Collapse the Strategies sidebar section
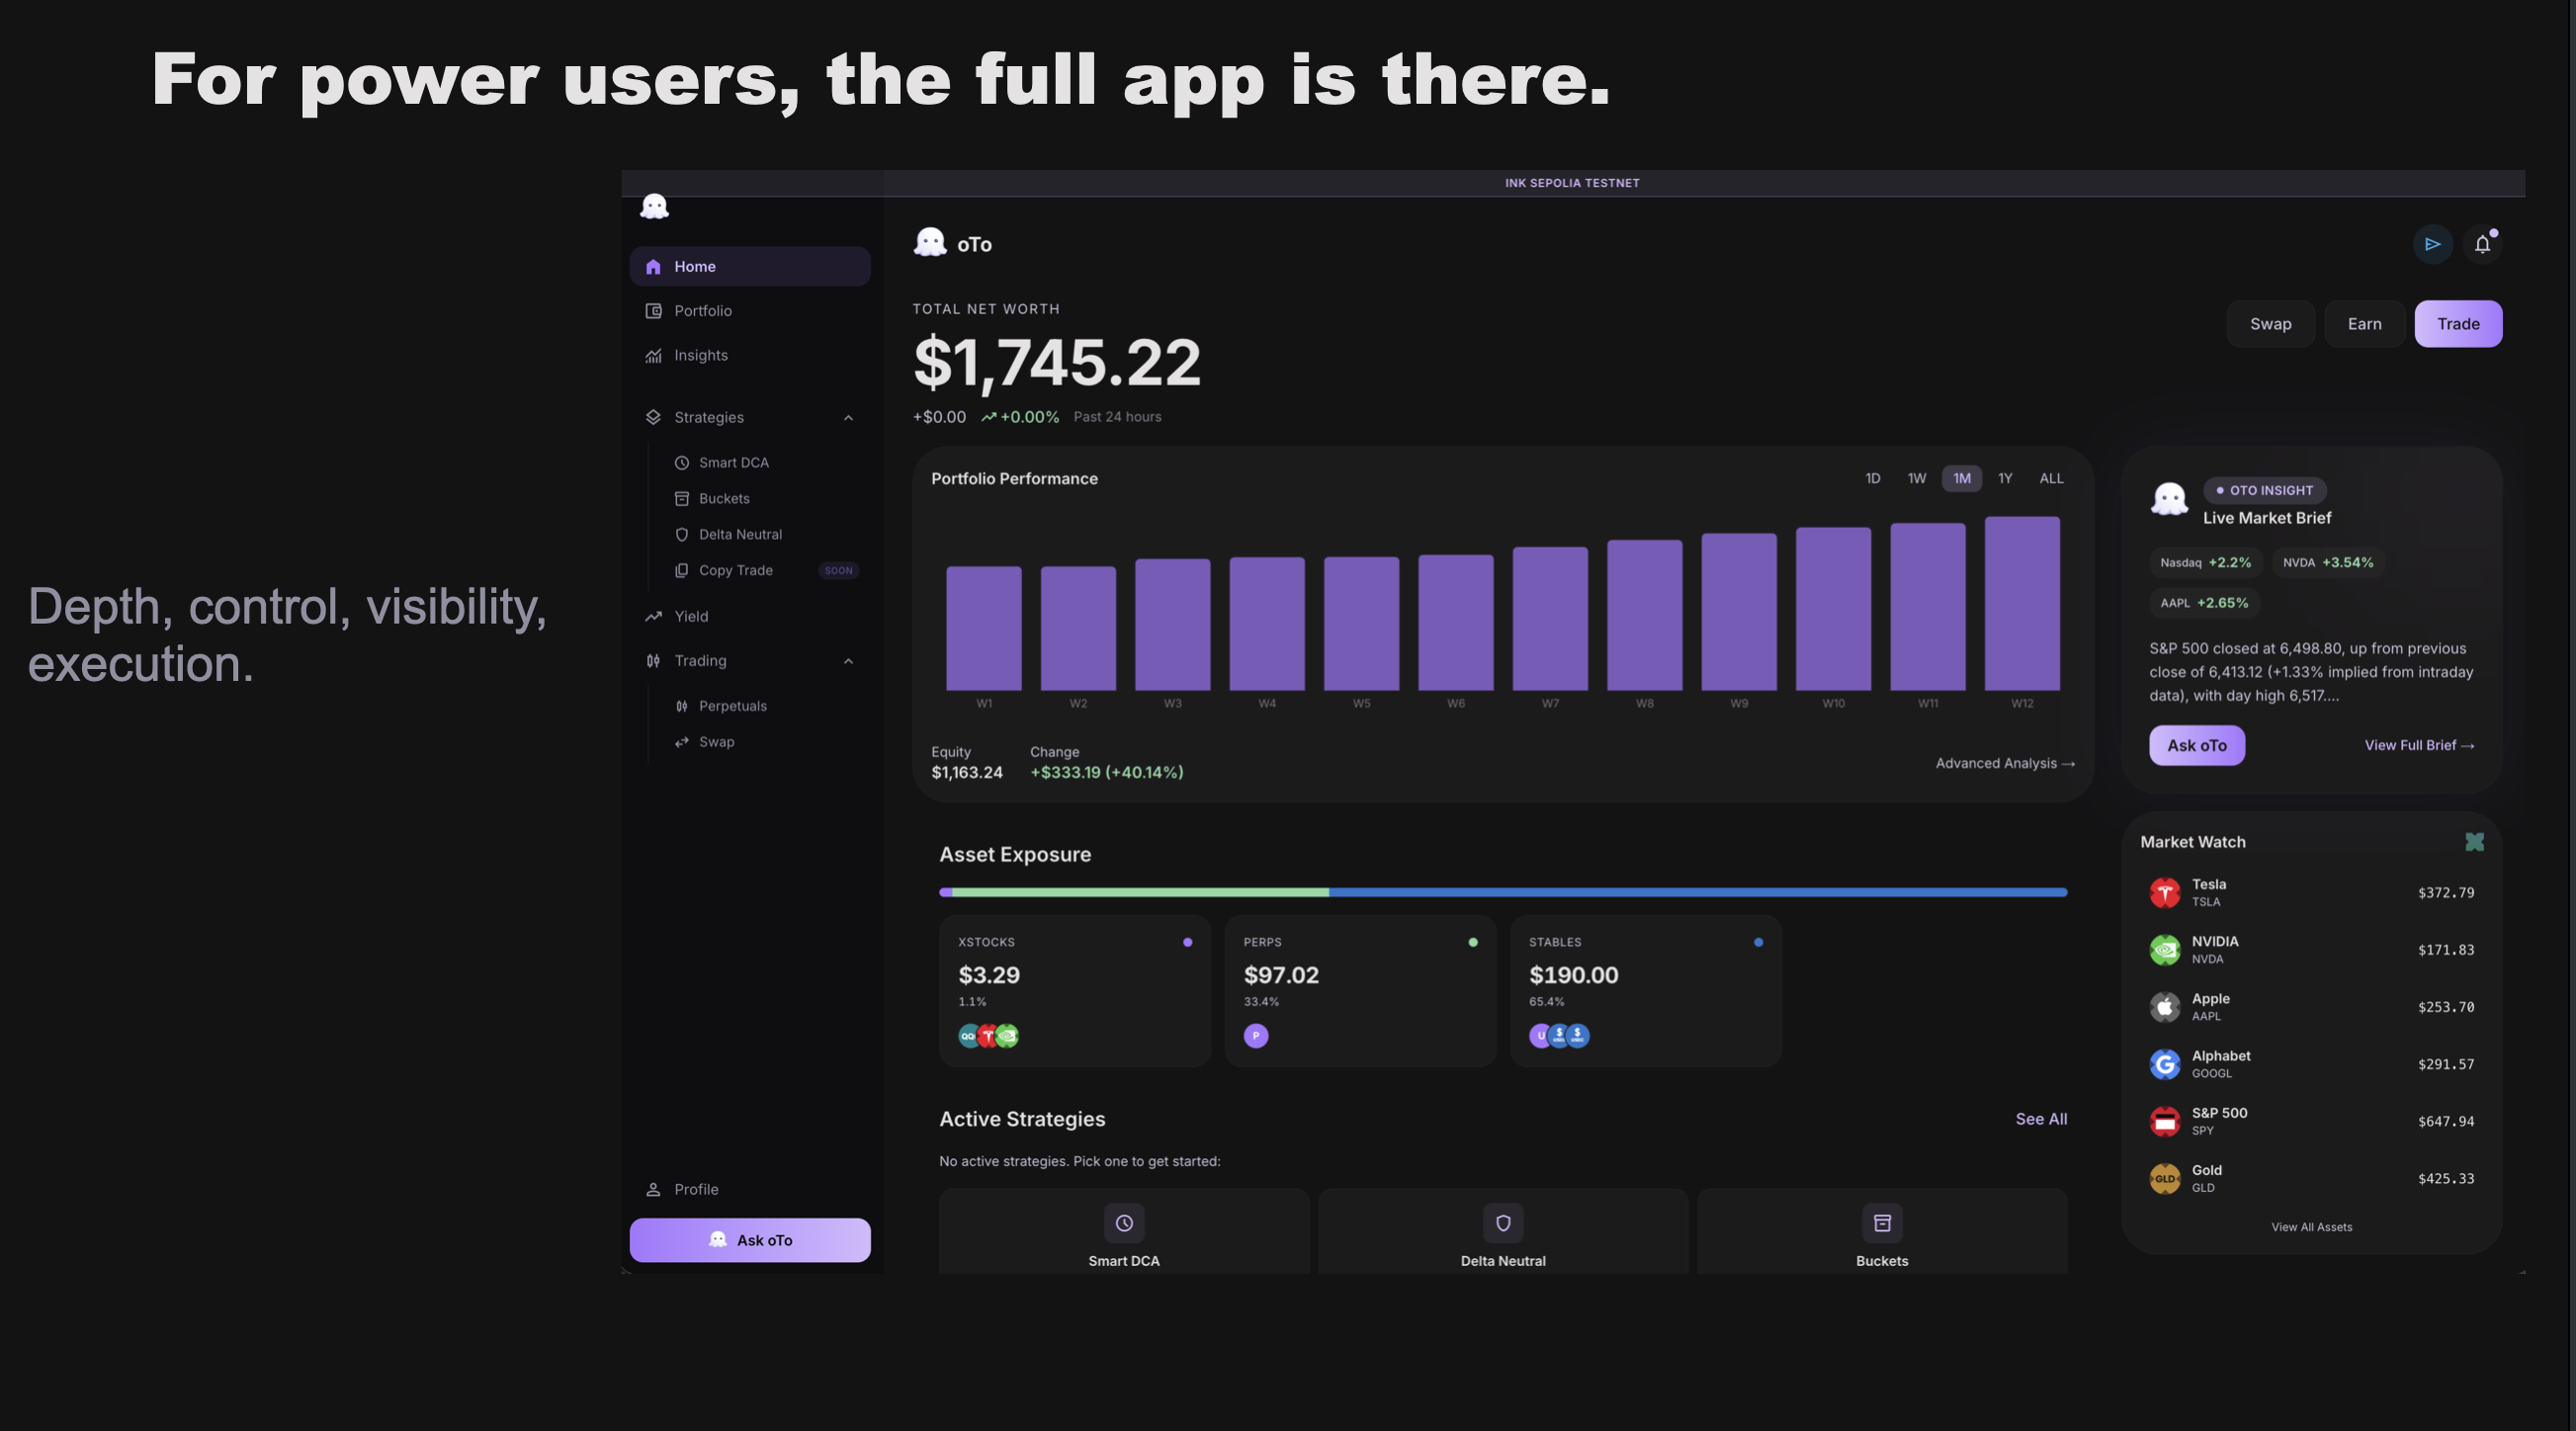 click(848, 418)
